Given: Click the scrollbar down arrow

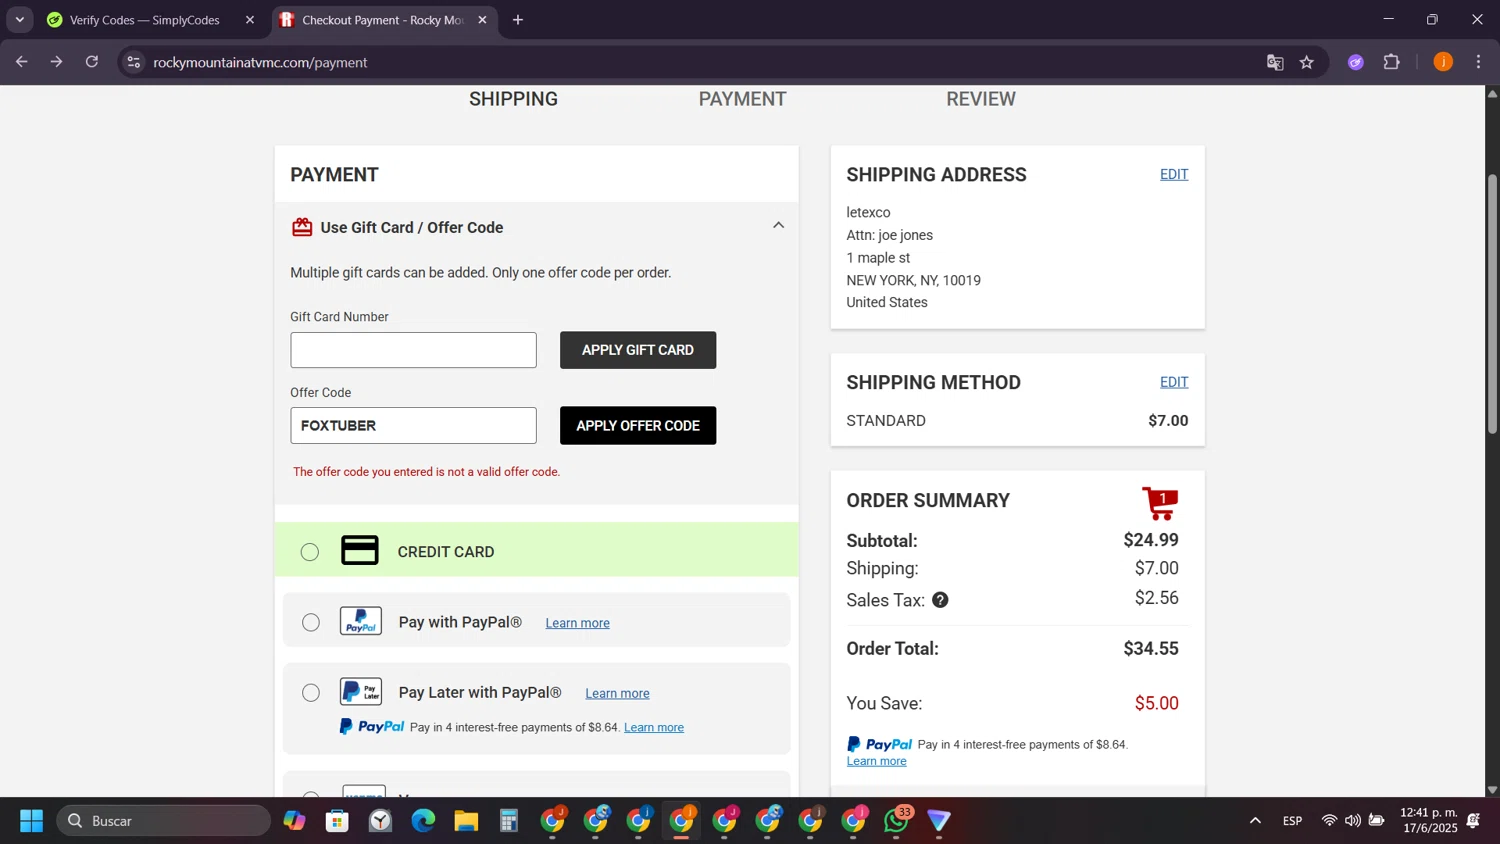Looking at the screenshot, I should (1492, 790).
